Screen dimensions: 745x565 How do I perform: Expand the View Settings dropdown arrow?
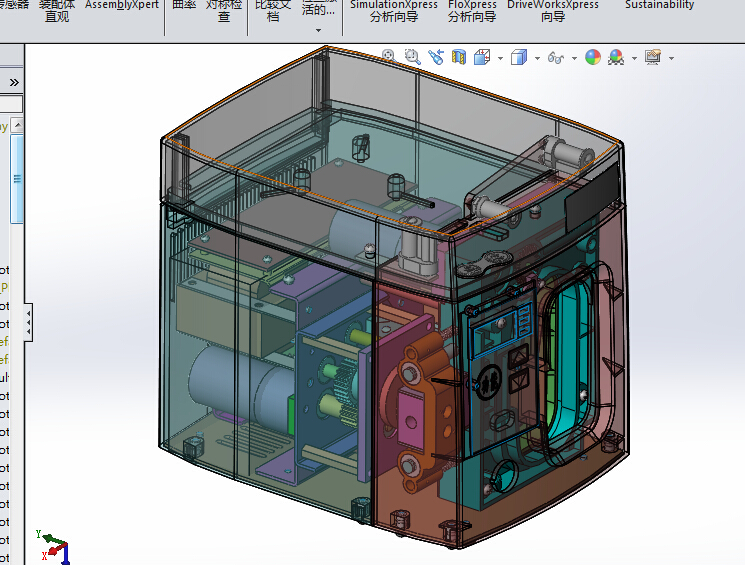(x=671, y=58)
